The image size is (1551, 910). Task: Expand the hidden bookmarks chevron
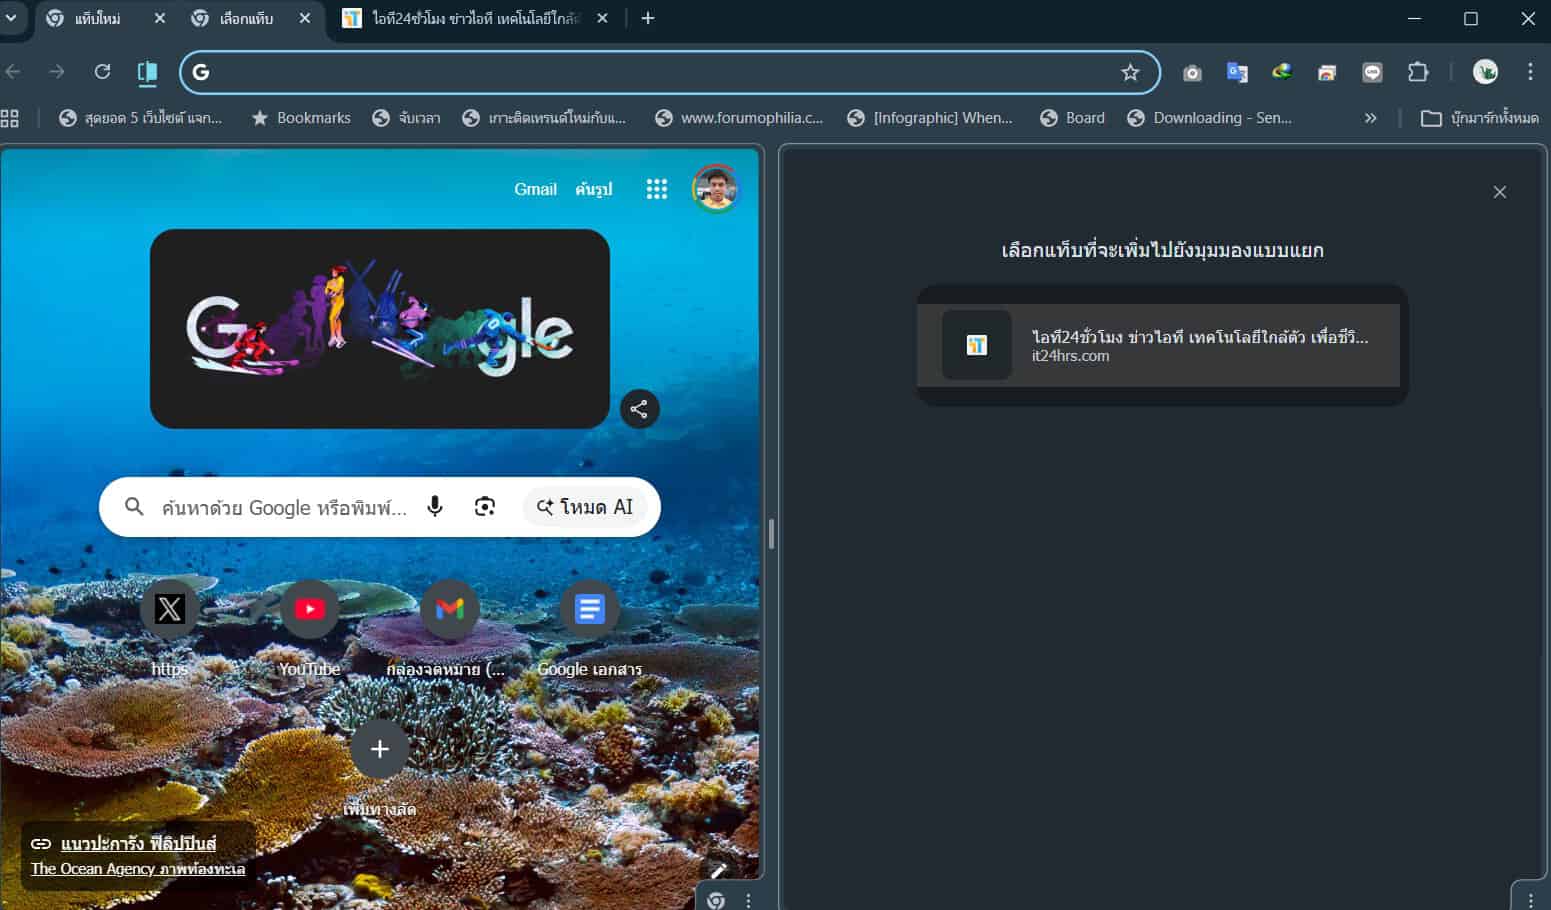1370,118
